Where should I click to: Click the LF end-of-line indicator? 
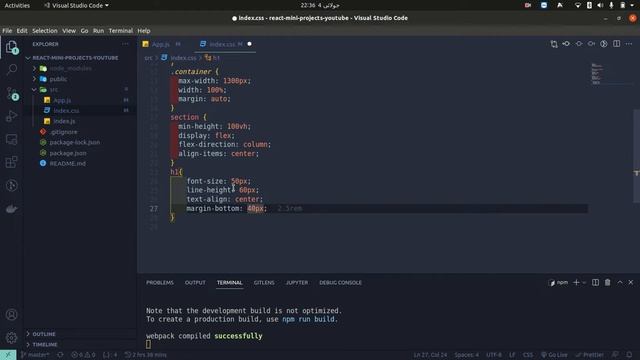512,355
